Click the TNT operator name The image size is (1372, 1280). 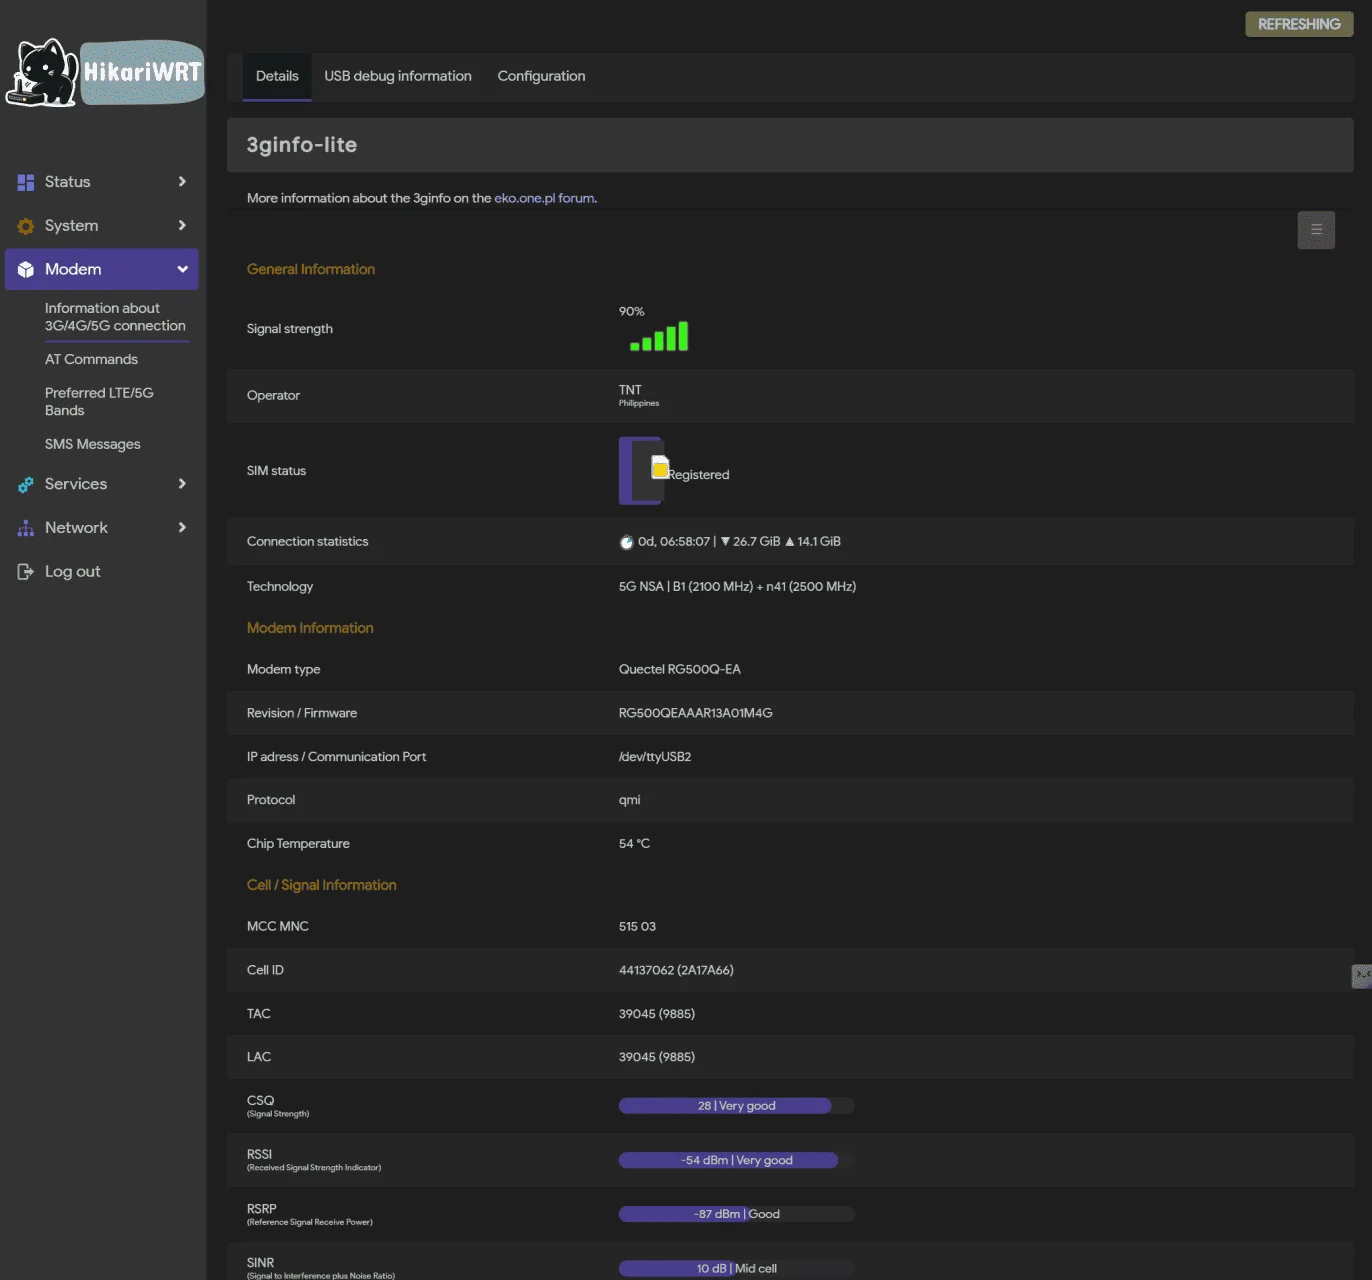tap(630, 390)
